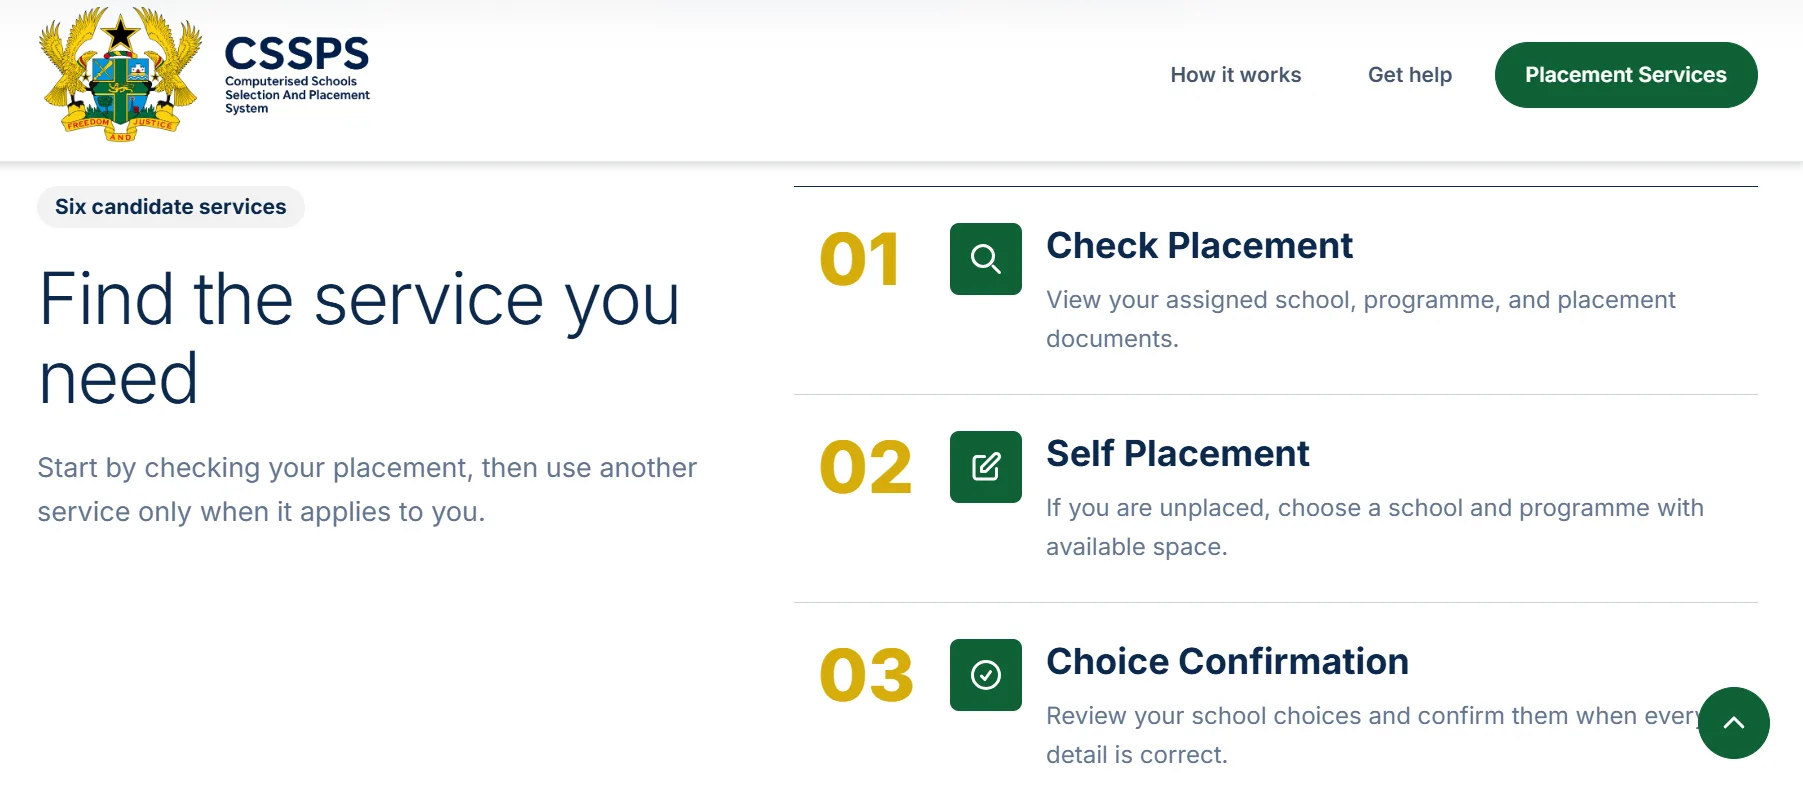Viewport: 1803px width, 785px height.
Task: Open the Self Placement heading link
Action: 1177,454
